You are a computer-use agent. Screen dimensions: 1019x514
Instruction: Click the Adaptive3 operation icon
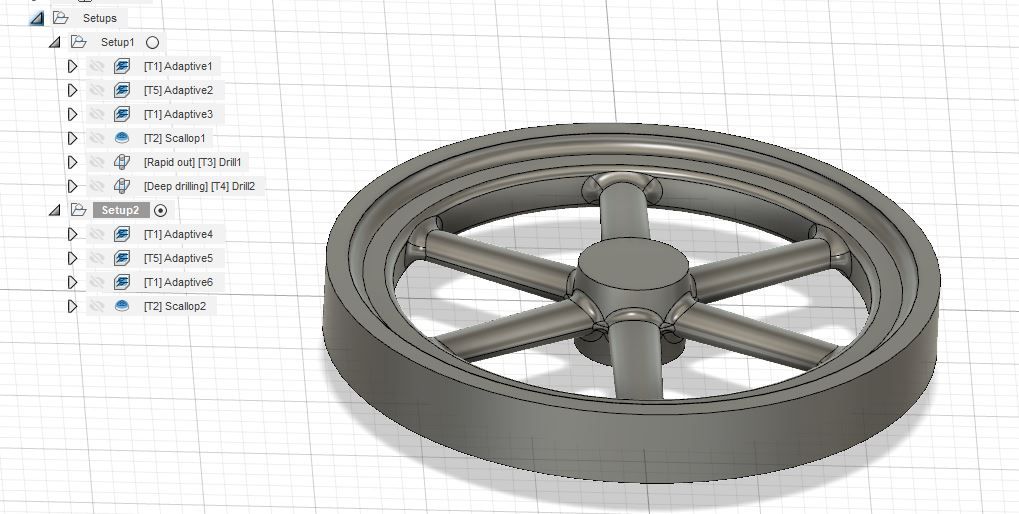[x=122, y=114]
